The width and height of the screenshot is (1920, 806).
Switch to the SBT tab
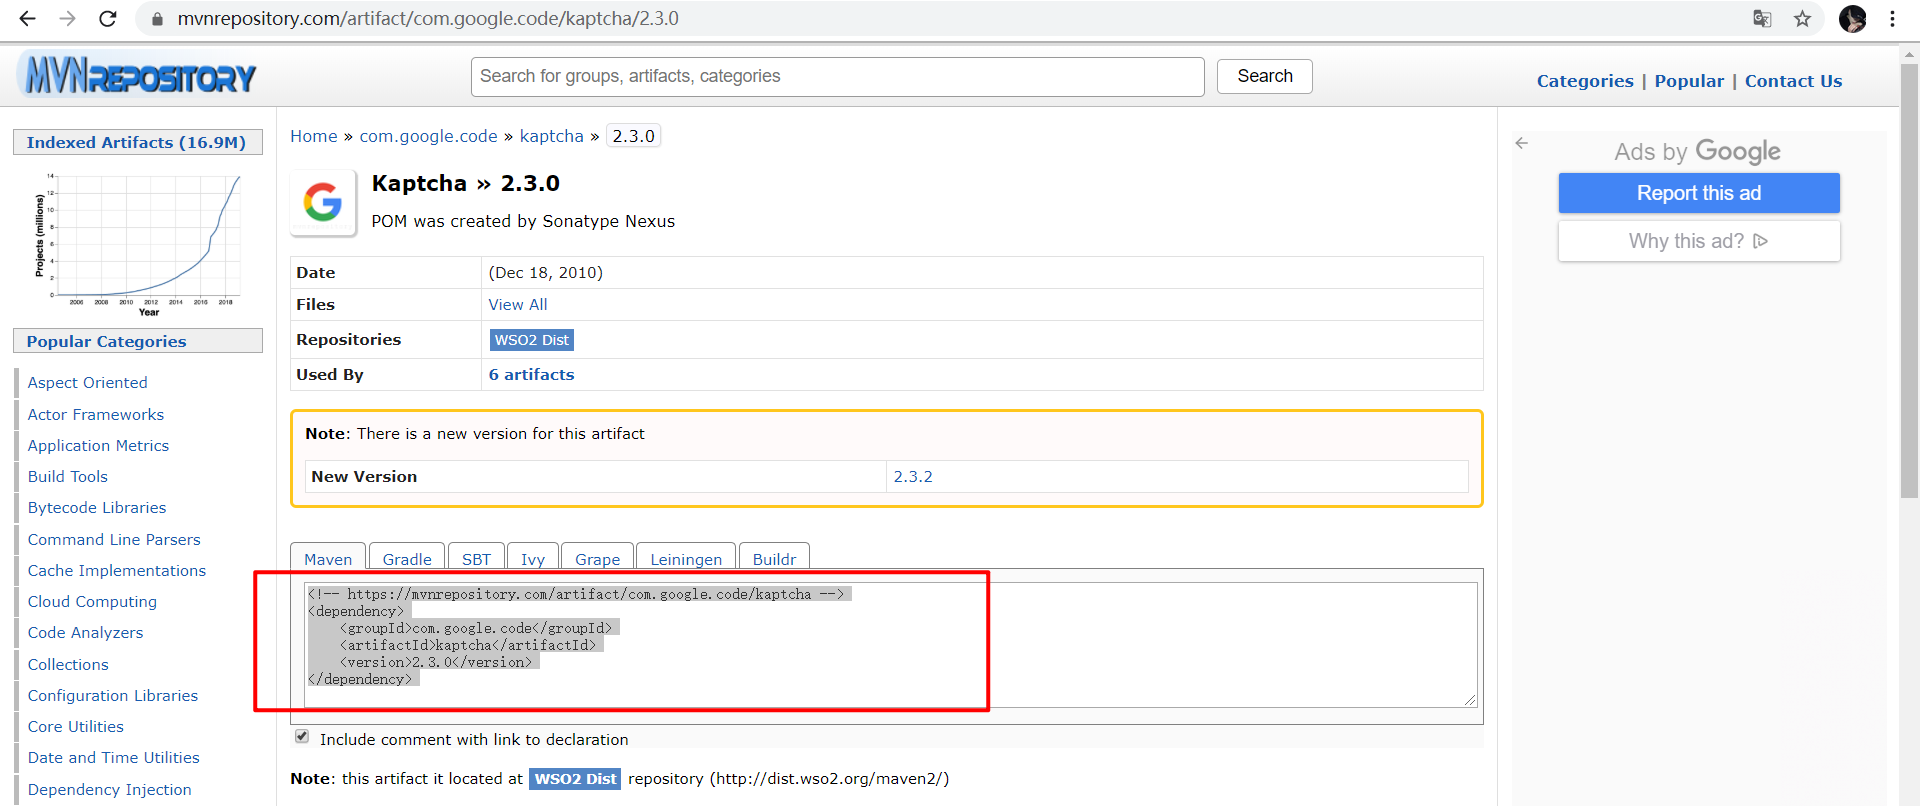(476, 558)
